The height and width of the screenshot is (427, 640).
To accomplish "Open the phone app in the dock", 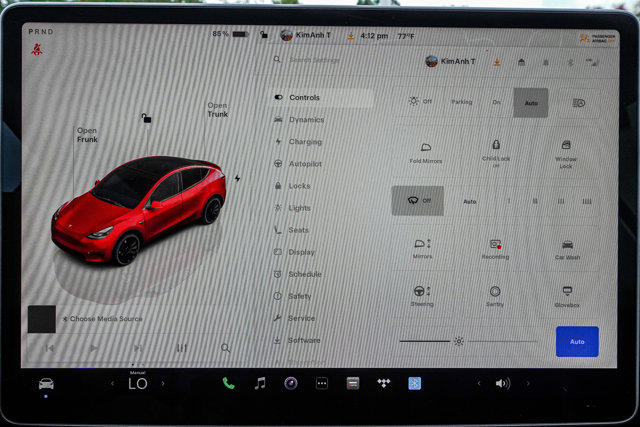I will click(228, 383).
